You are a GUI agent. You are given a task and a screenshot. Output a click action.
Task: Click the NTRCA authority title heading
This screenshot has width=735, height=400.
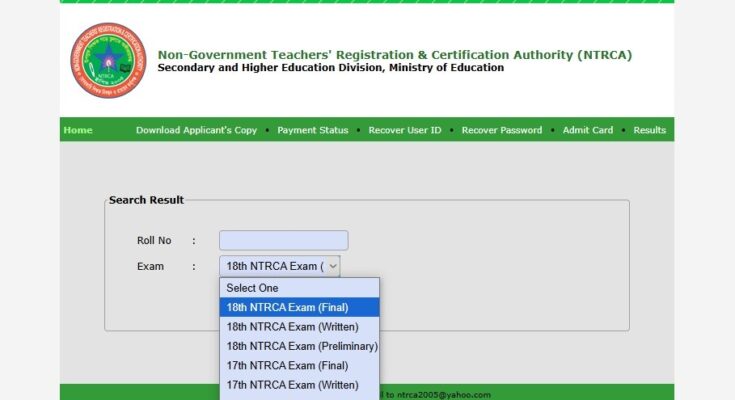click(x=395, y=55)
